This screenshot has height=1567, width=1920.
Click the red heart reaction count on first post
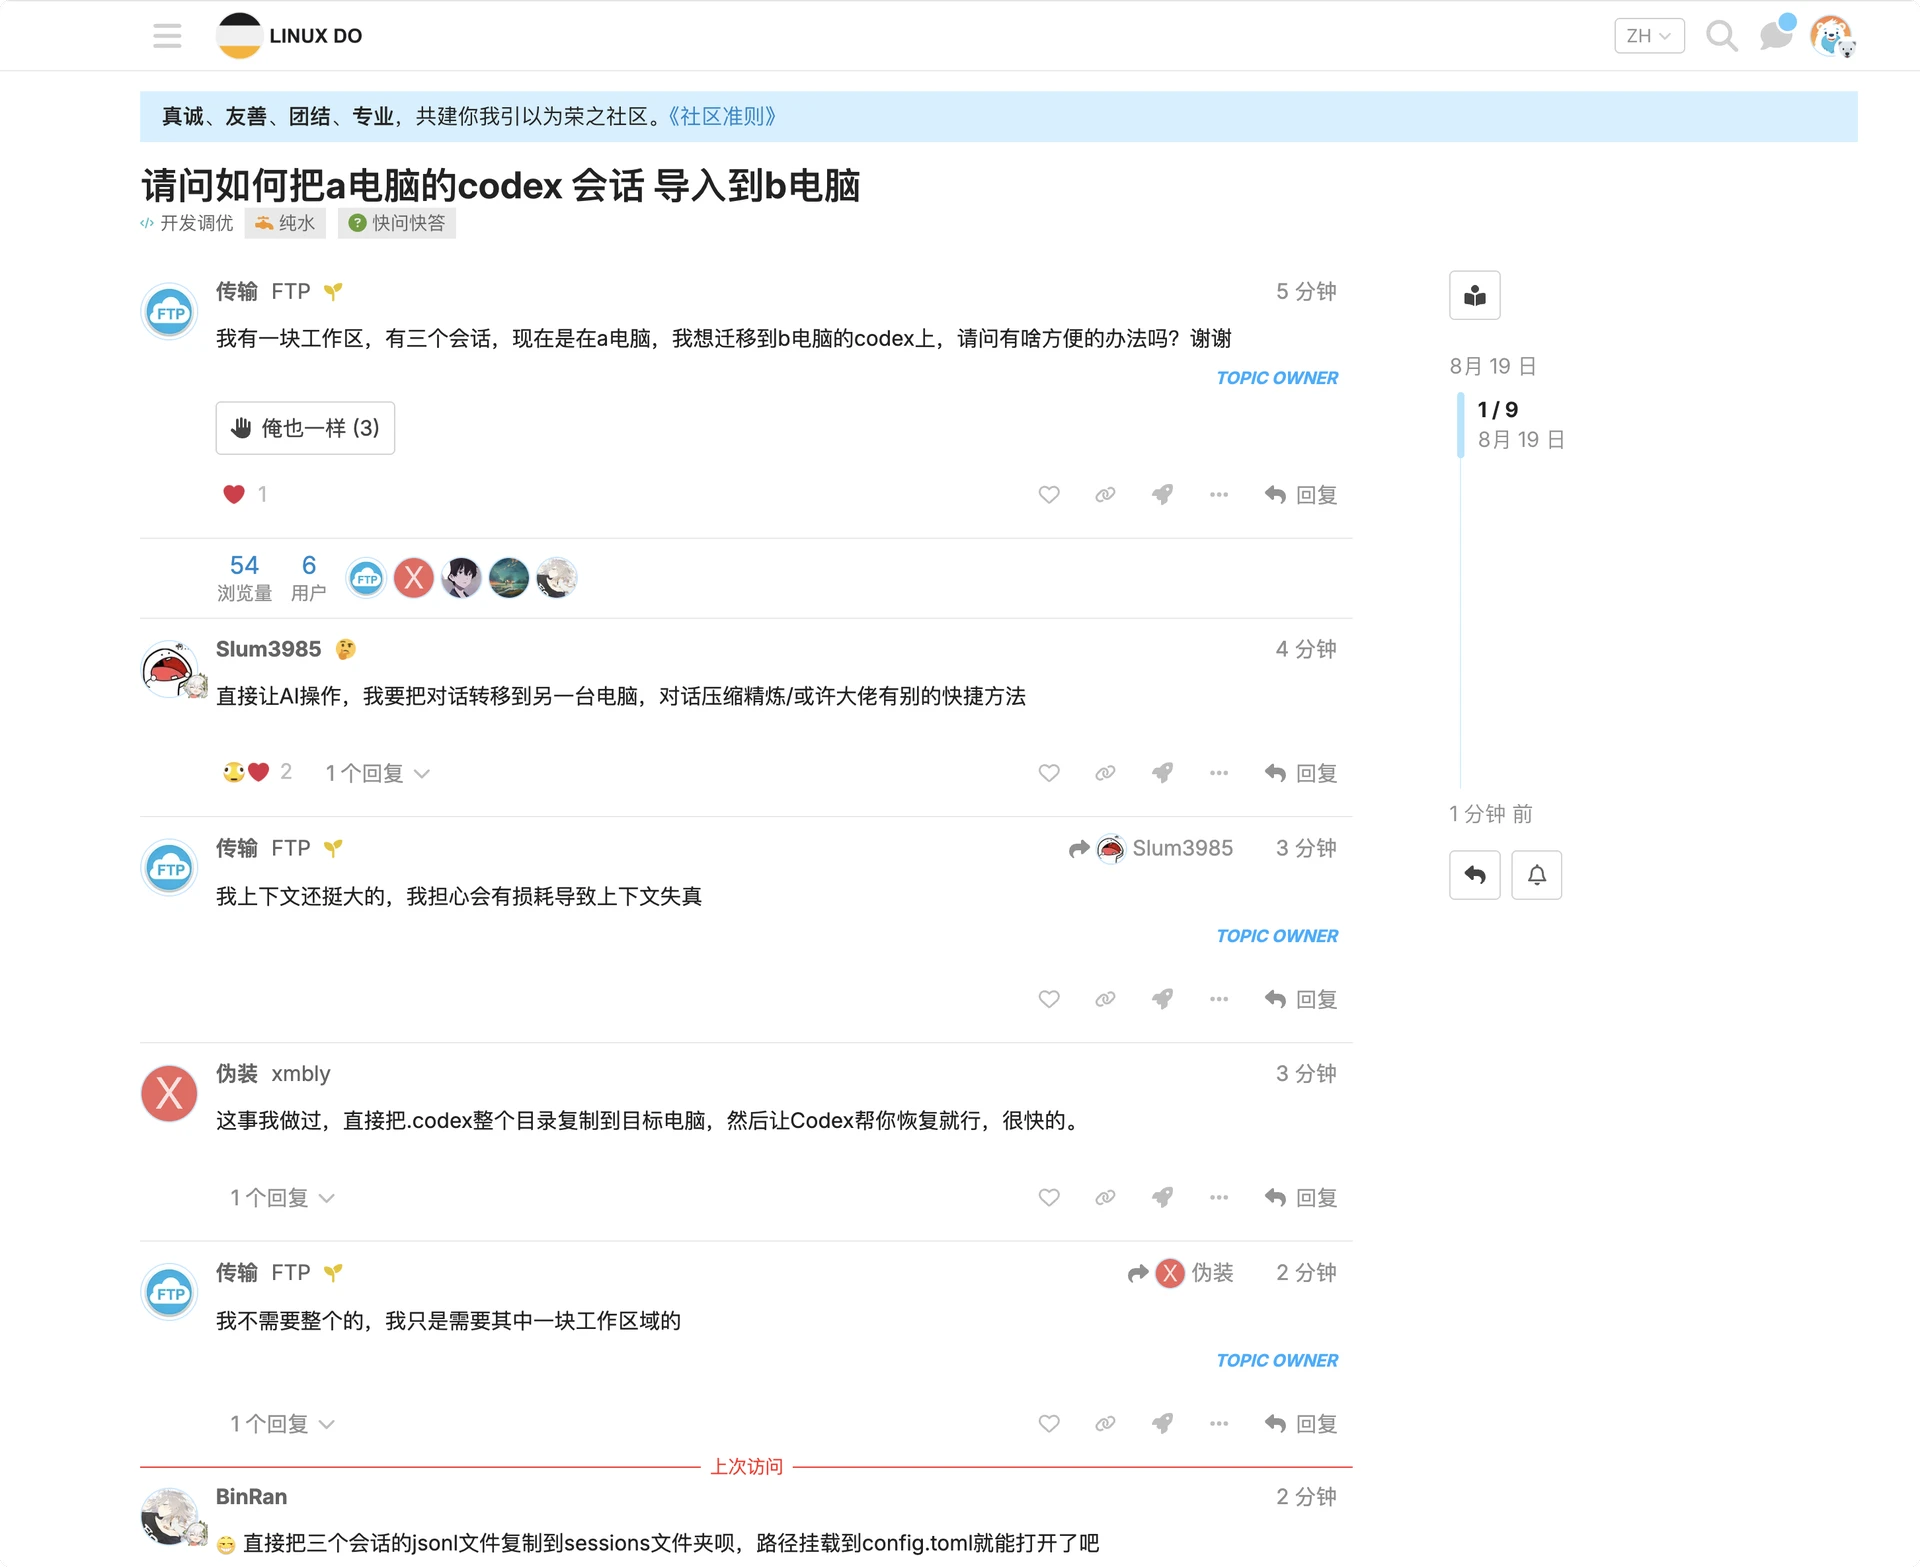point(245,494)
